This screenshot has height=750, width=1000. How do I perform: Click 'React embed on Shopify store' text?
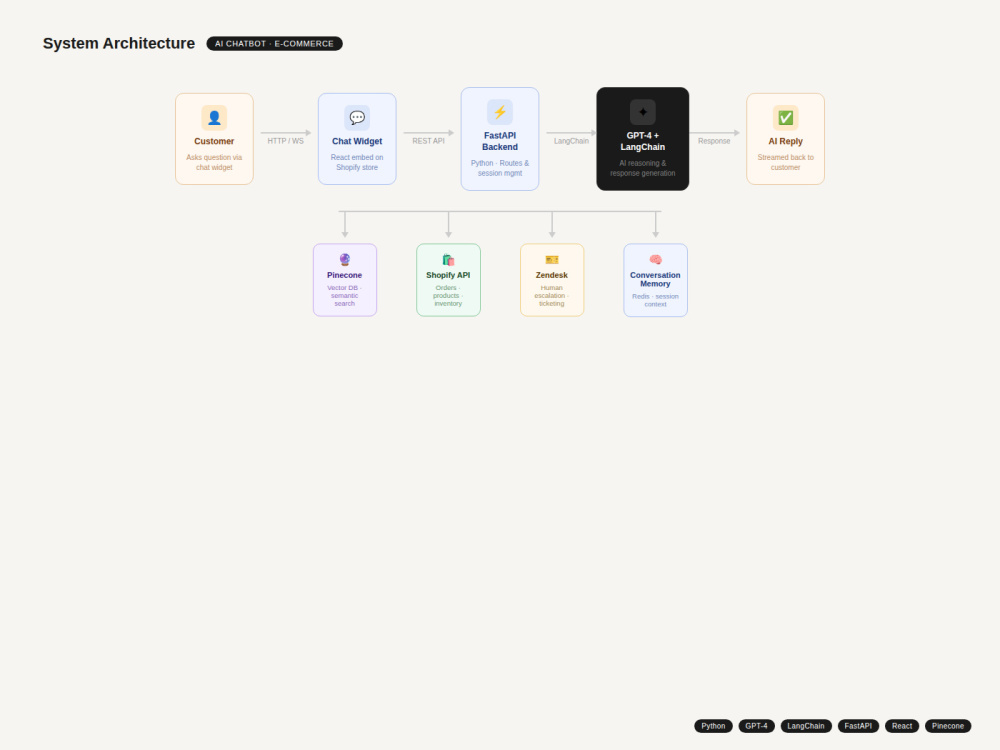pos(357,162)
